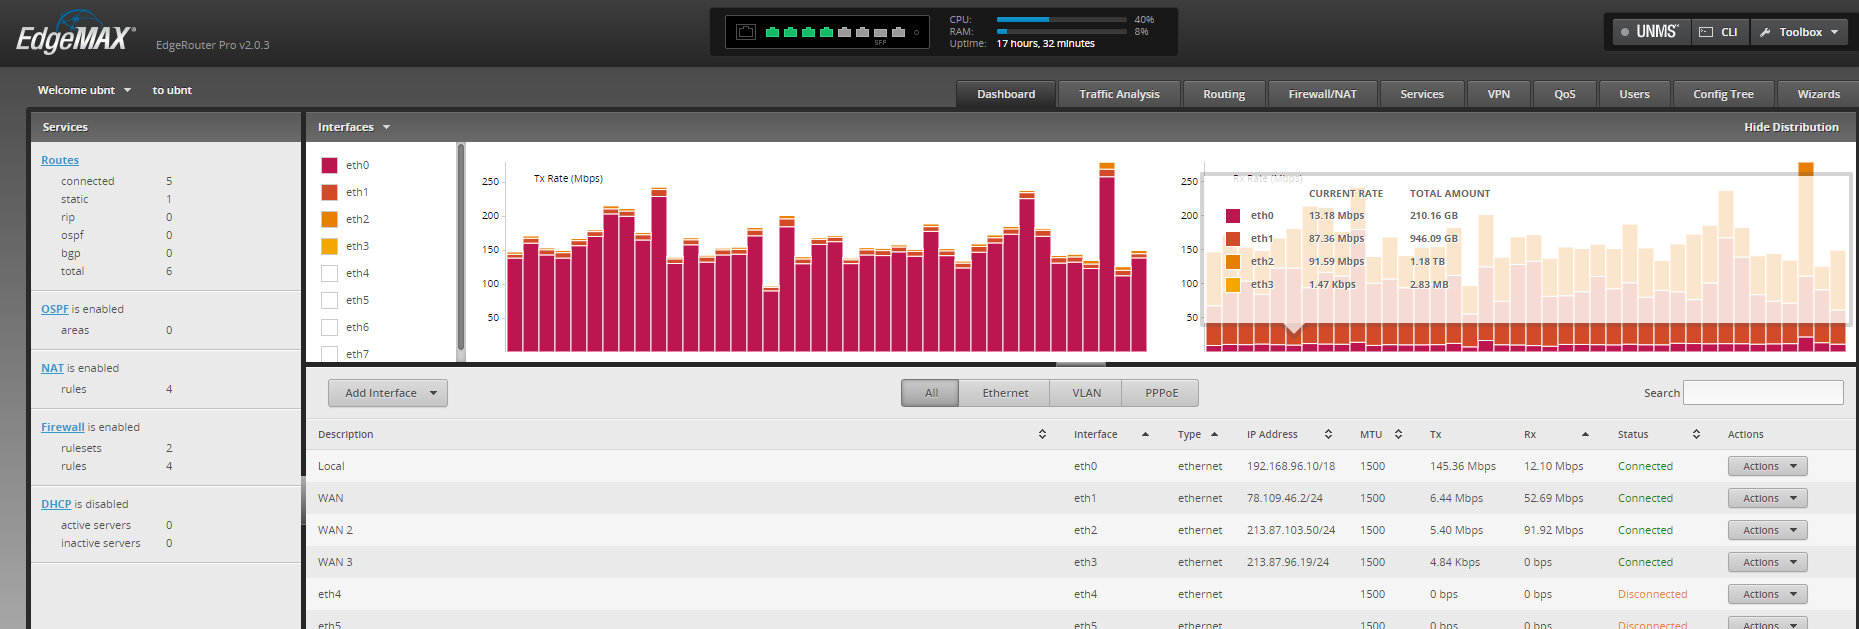
Task: Click the Hide Distribution link
Action: click(1790, 127)
